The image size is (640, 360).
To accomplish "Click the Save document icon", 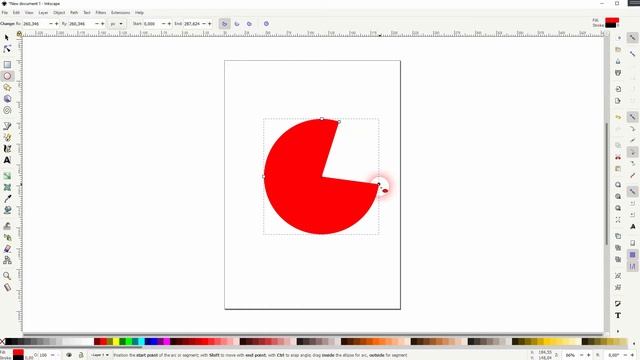I will pos(618,61).
